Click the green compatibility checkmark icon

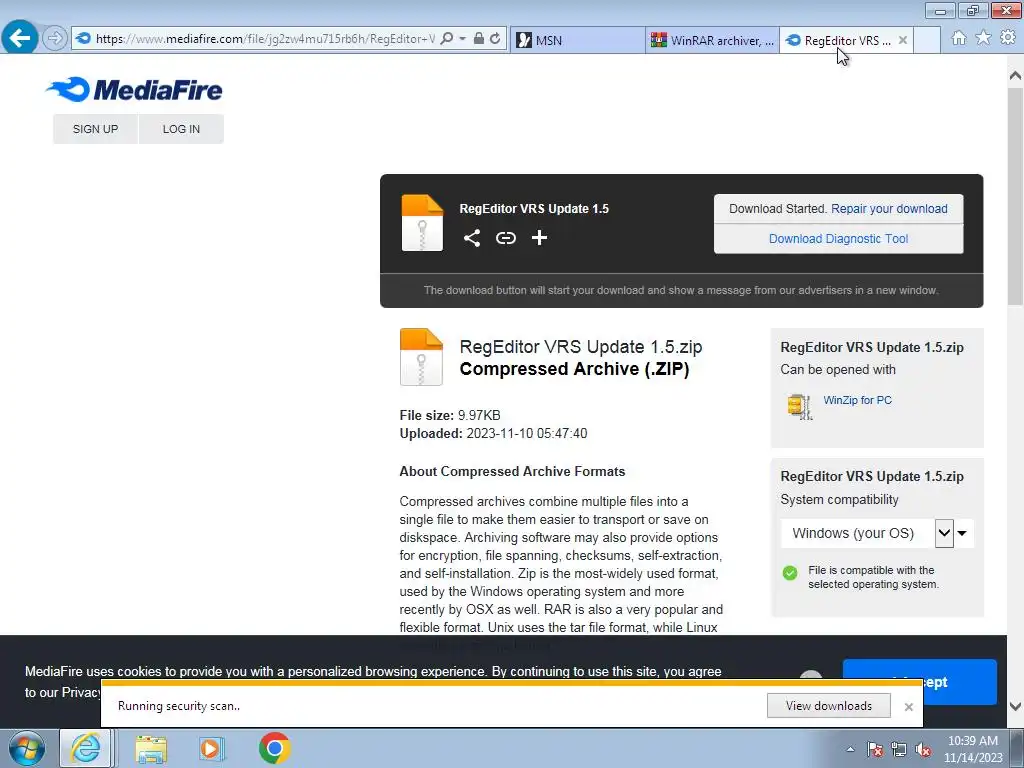click(x=790, y=573)
